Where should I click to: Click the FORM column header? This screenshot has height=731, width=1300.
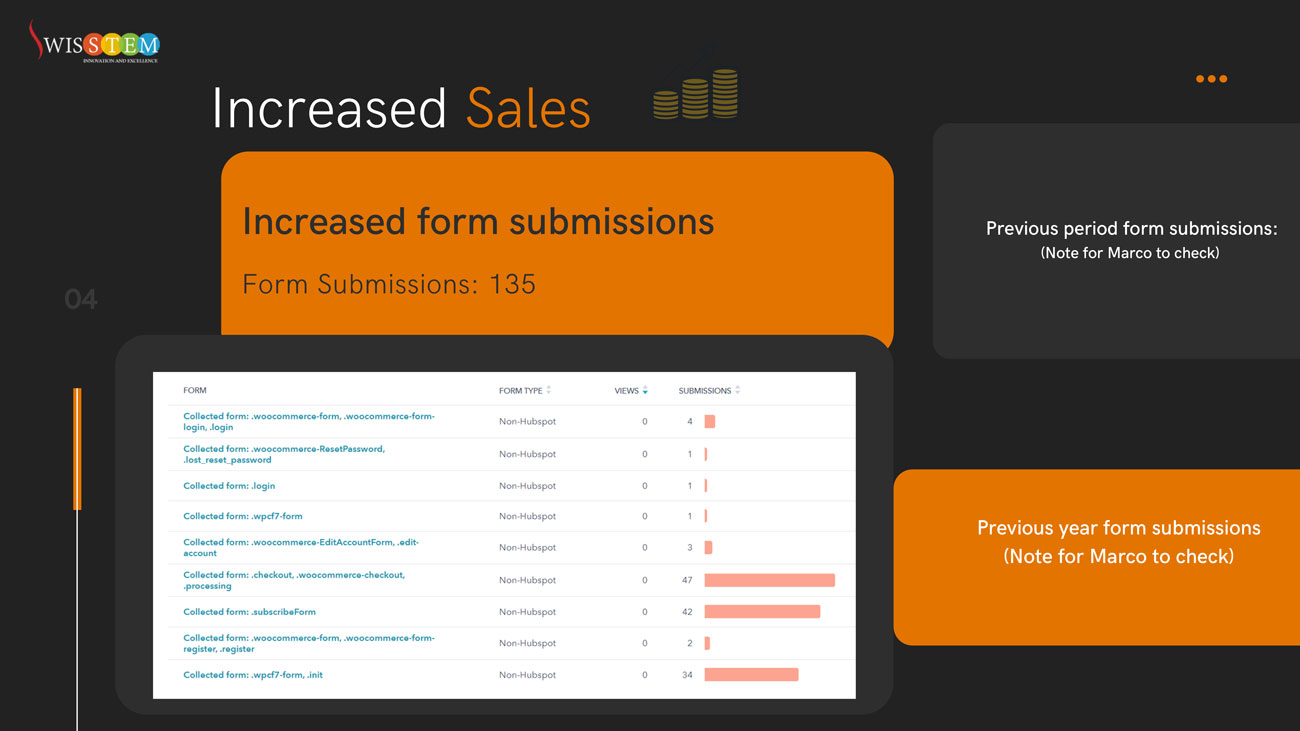(195, 390)
